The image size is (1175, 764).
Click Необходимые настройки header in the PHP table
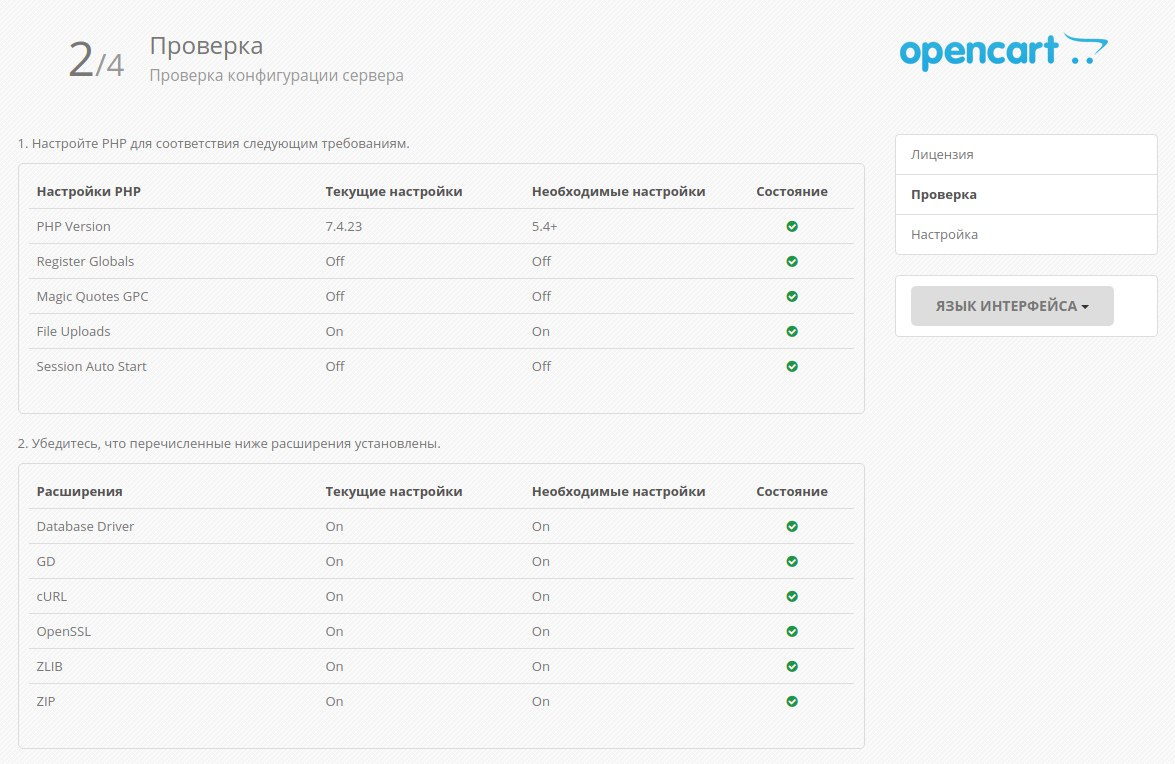618,191
